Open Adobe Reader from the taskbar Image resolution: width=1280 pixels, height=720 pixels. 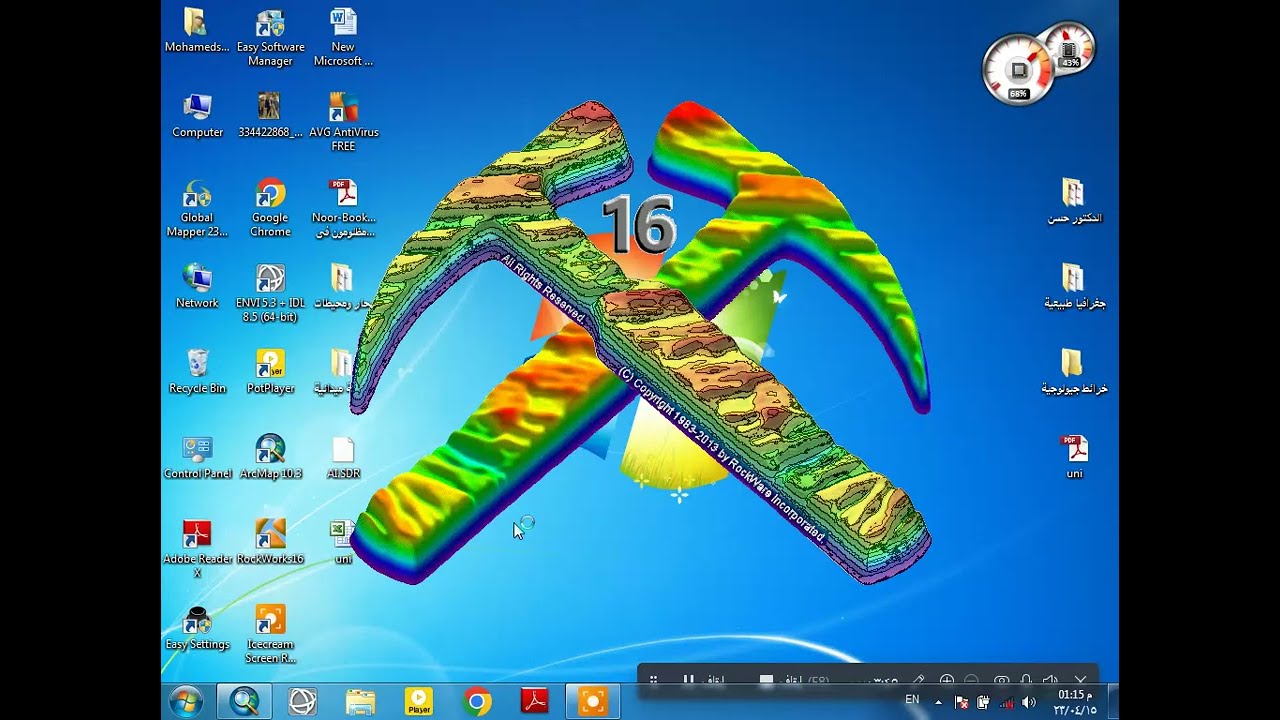[535, 702]
